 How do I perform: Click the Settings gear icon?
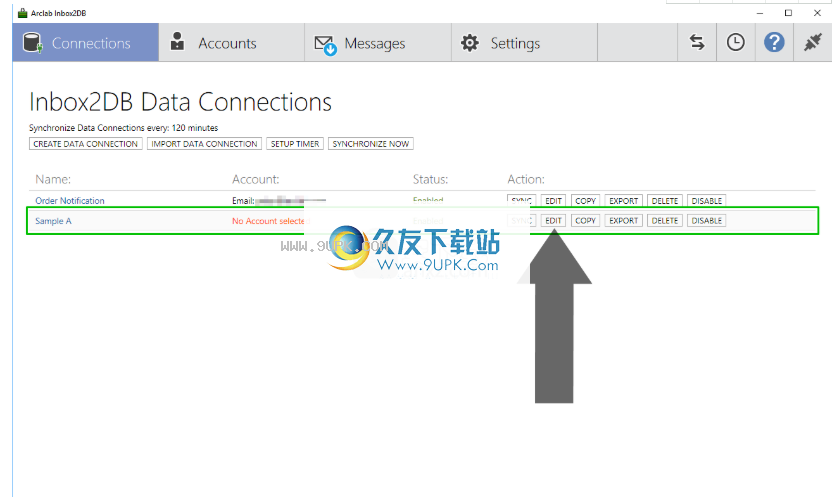[x=470, y=43]
